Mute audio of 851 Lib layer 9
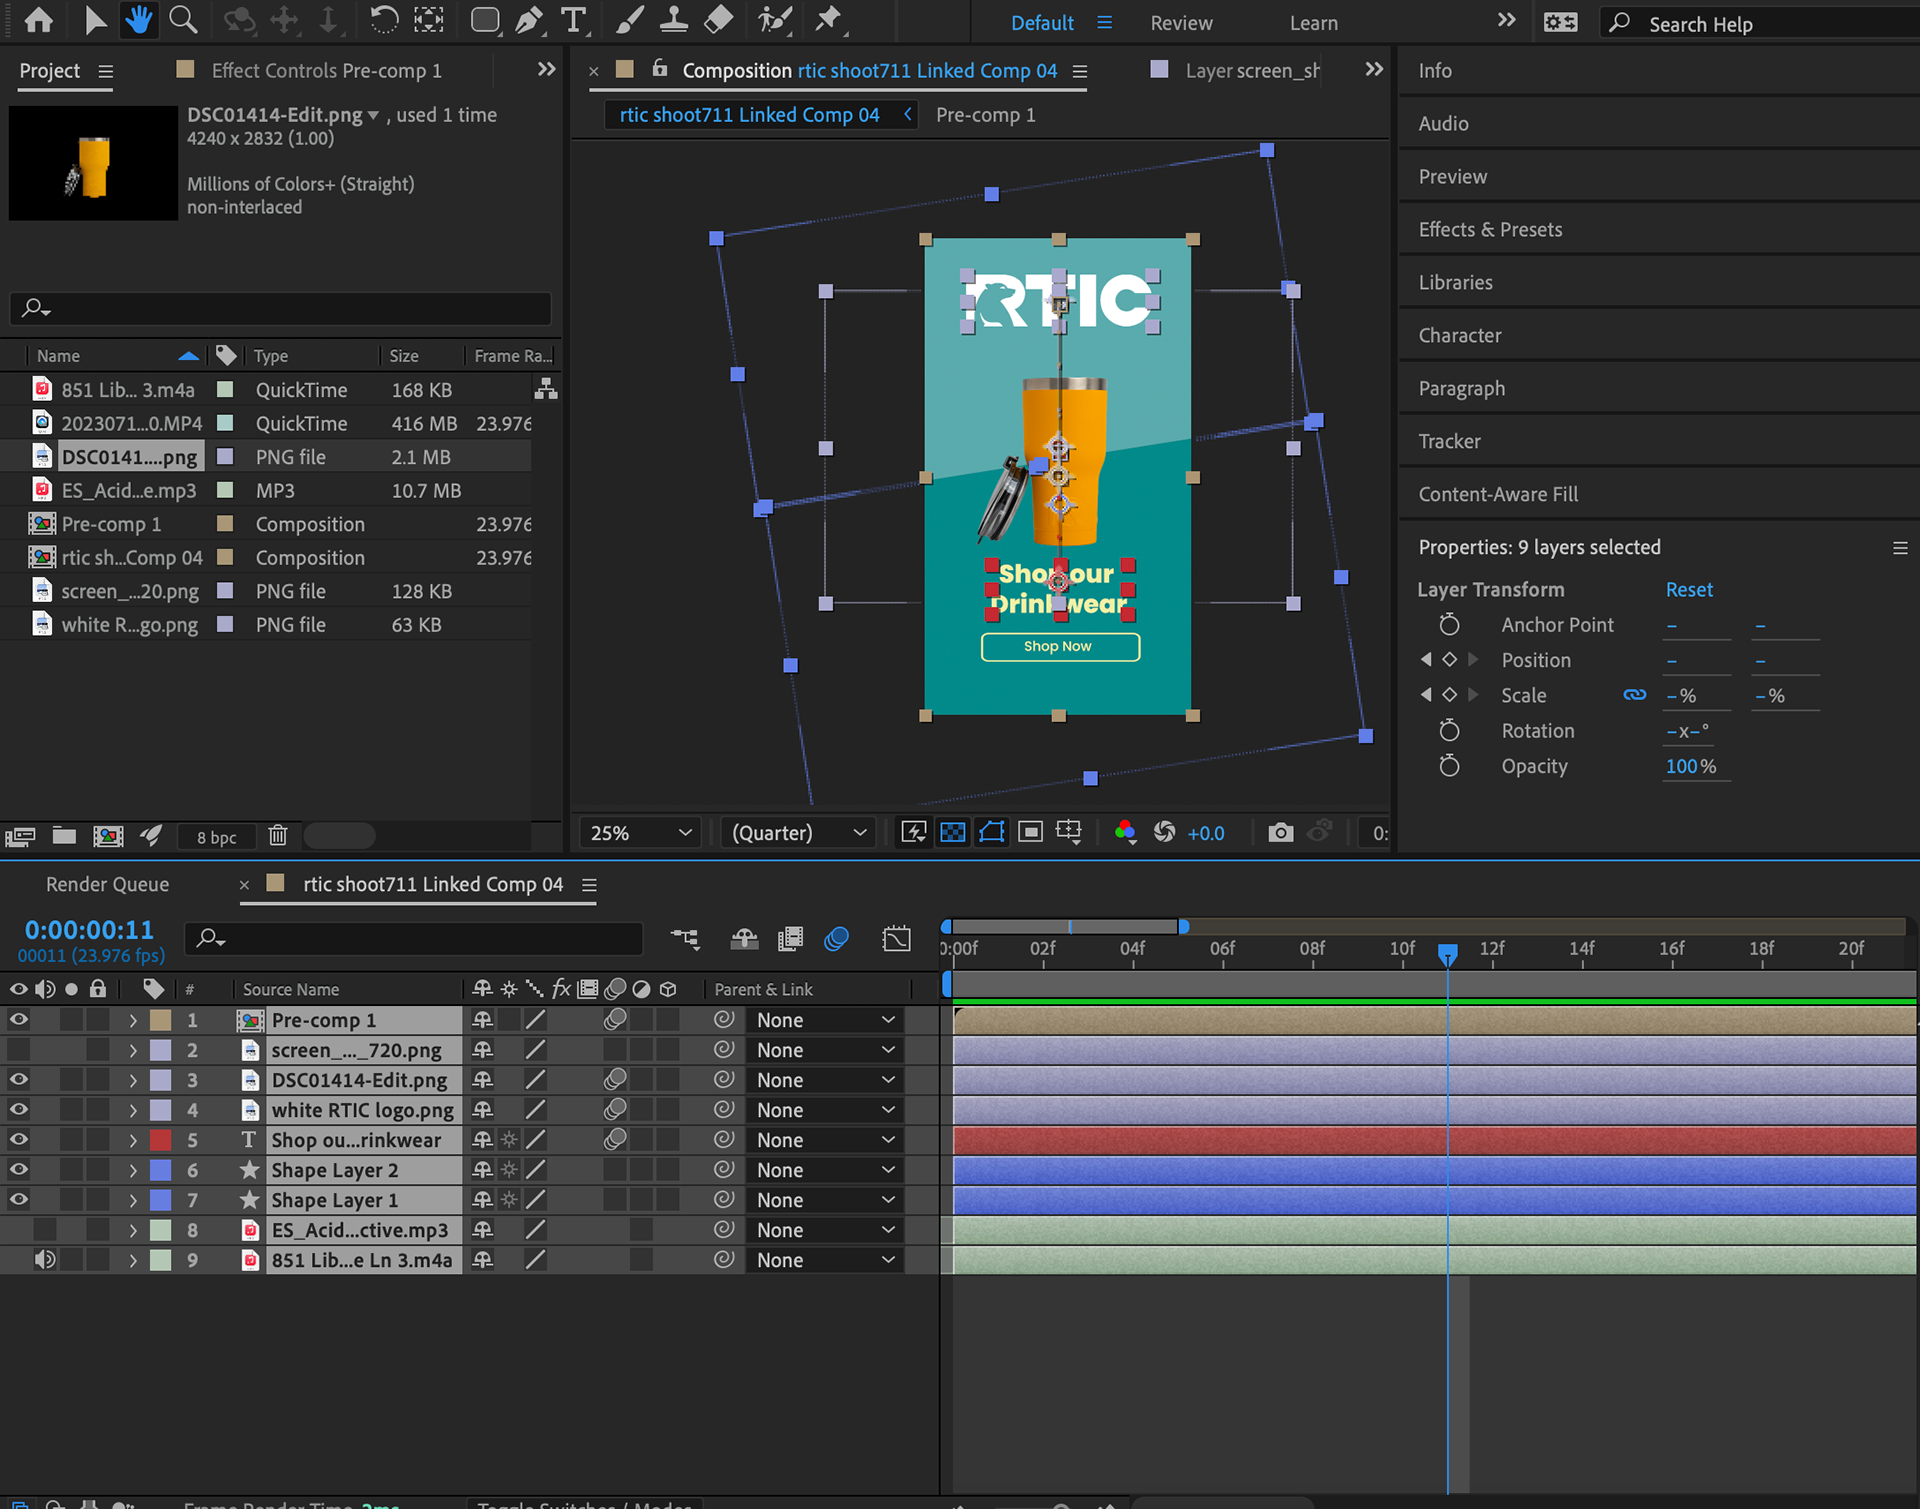Viewport: 1920px width, 1509px height. [45, 1260]
